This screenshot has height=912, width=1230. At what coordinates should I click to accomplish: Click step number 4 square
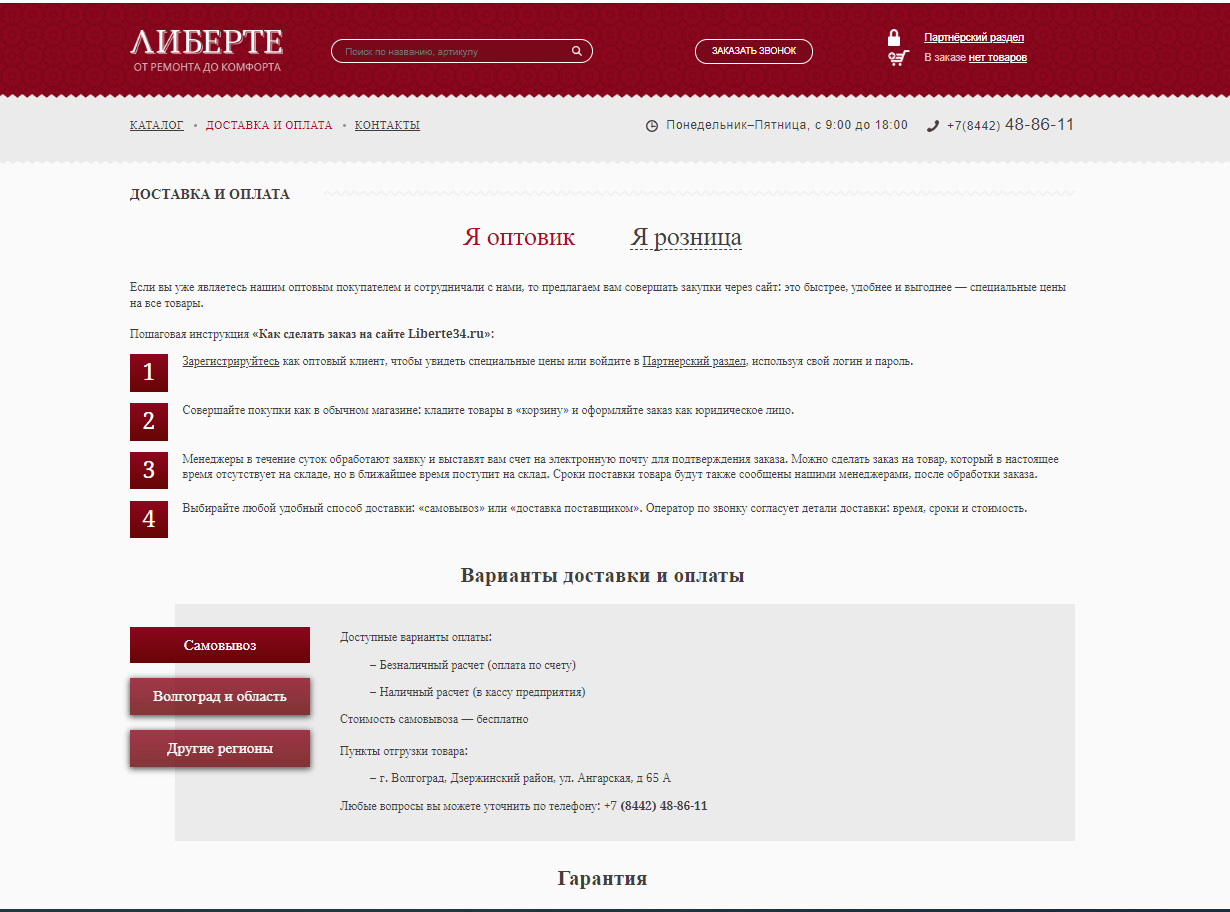coord(149,519)
